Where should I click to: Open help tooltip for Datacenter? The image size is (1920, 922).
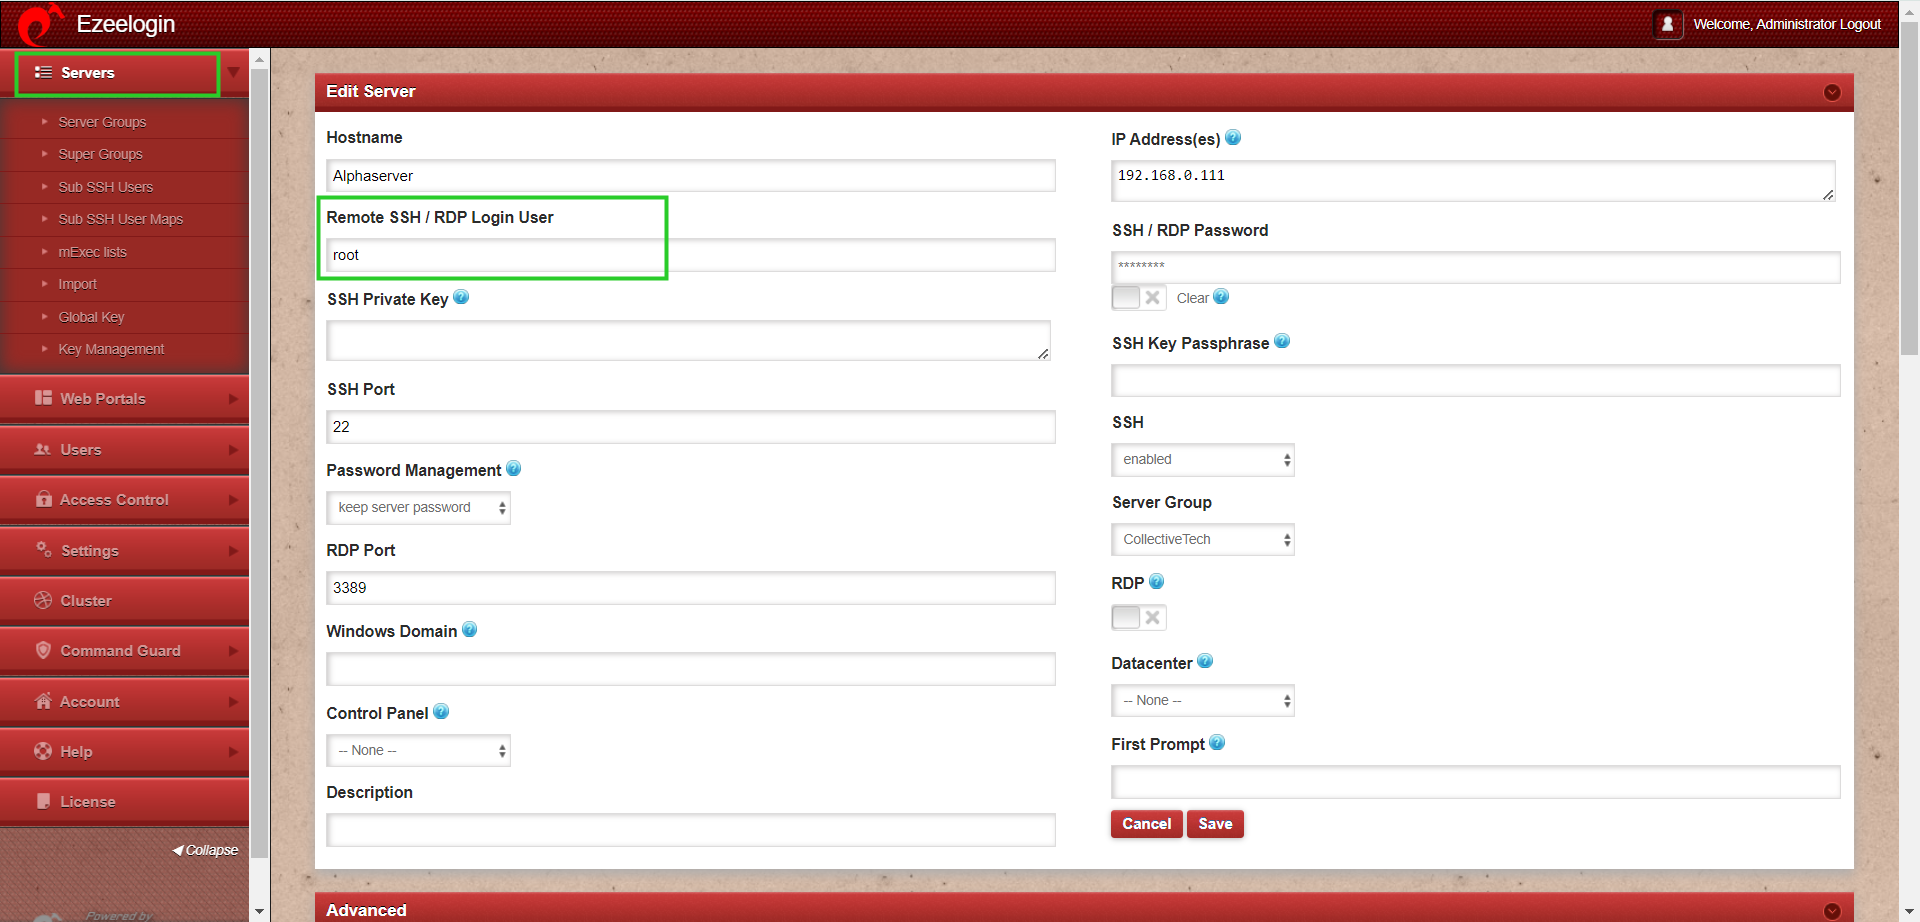pyautogui.click(x=1205, y=661)
